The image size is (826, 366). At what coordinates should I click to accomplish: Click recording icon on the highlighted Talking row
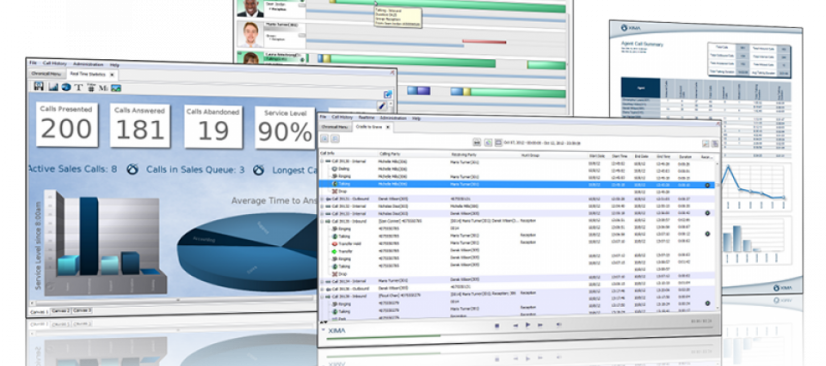coord(707,185)
